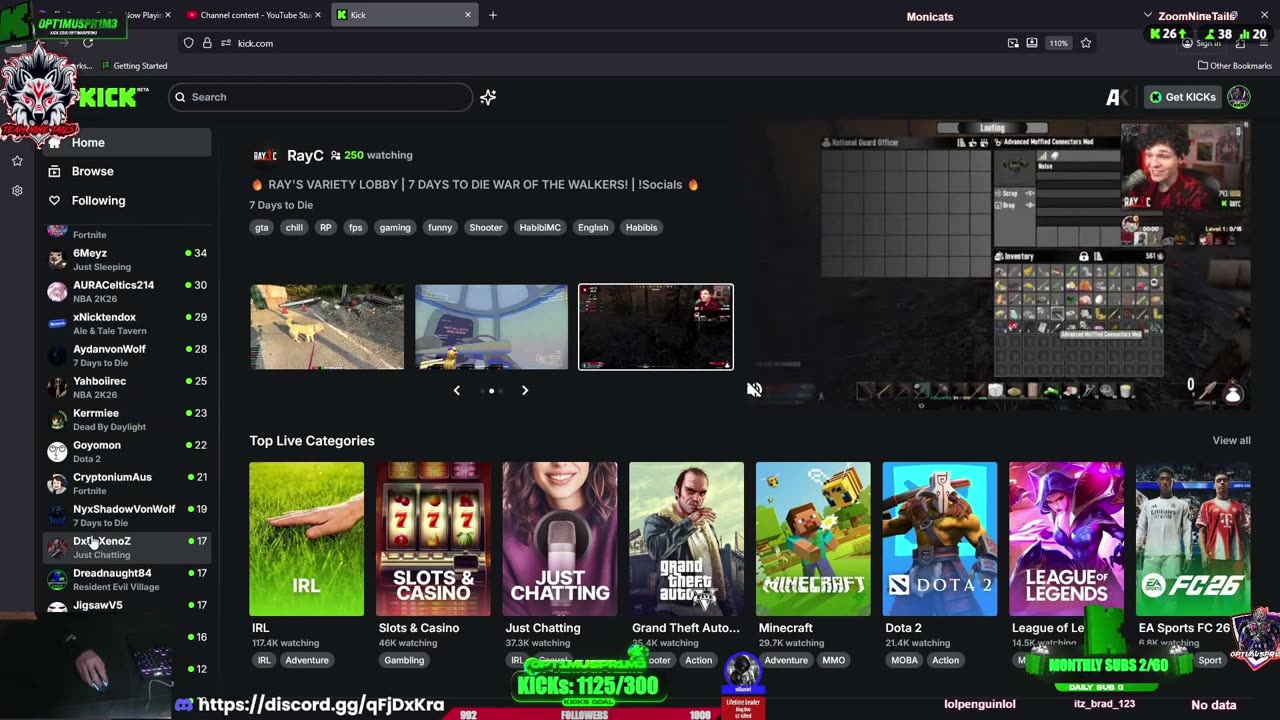Open the tab list dropdown chevron
1280x720 pixels.
pyautogui.click(x=1148, y=15)
